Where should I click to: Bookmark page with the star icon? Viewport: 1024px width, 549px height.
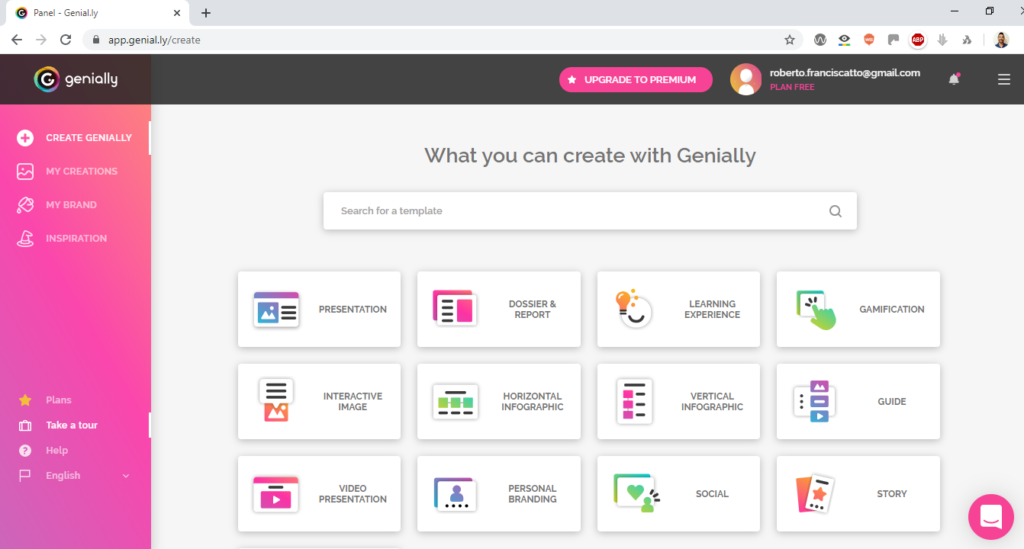(x=790, y=40)
